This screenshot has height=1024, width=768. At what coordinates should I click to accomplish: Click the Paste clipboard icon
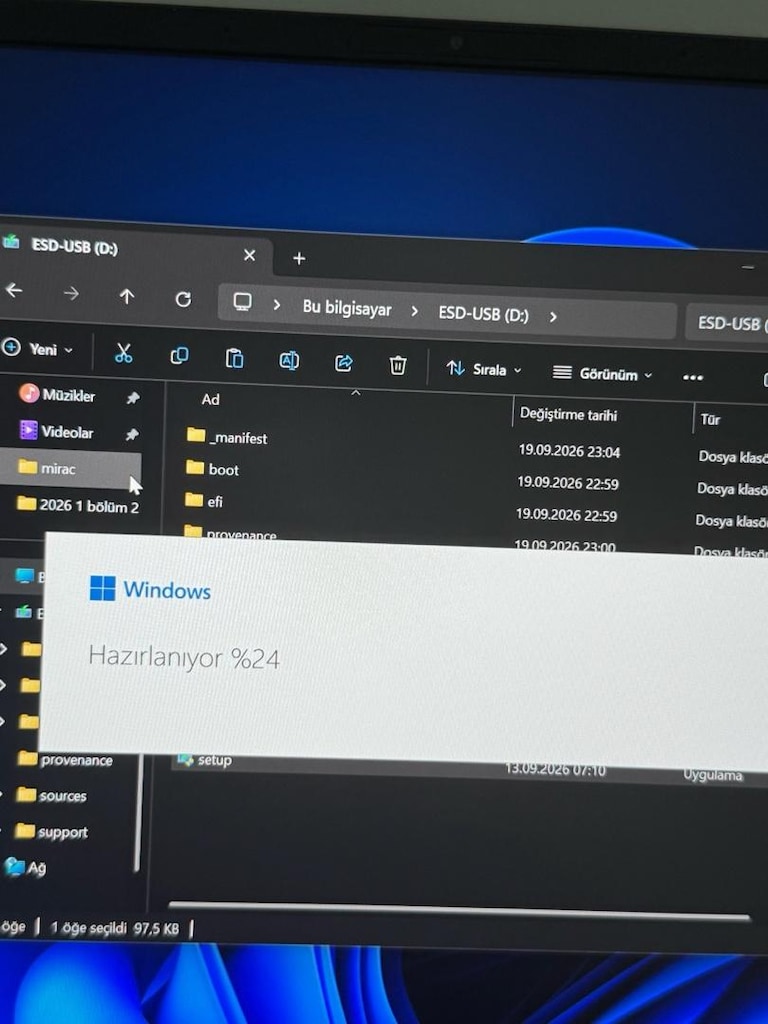[x=234, y=358]
